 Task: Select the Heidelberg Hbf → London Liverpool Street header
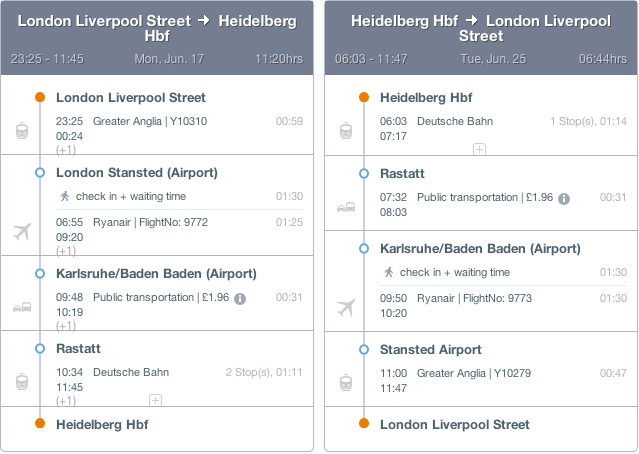click(x=481, y=28)
